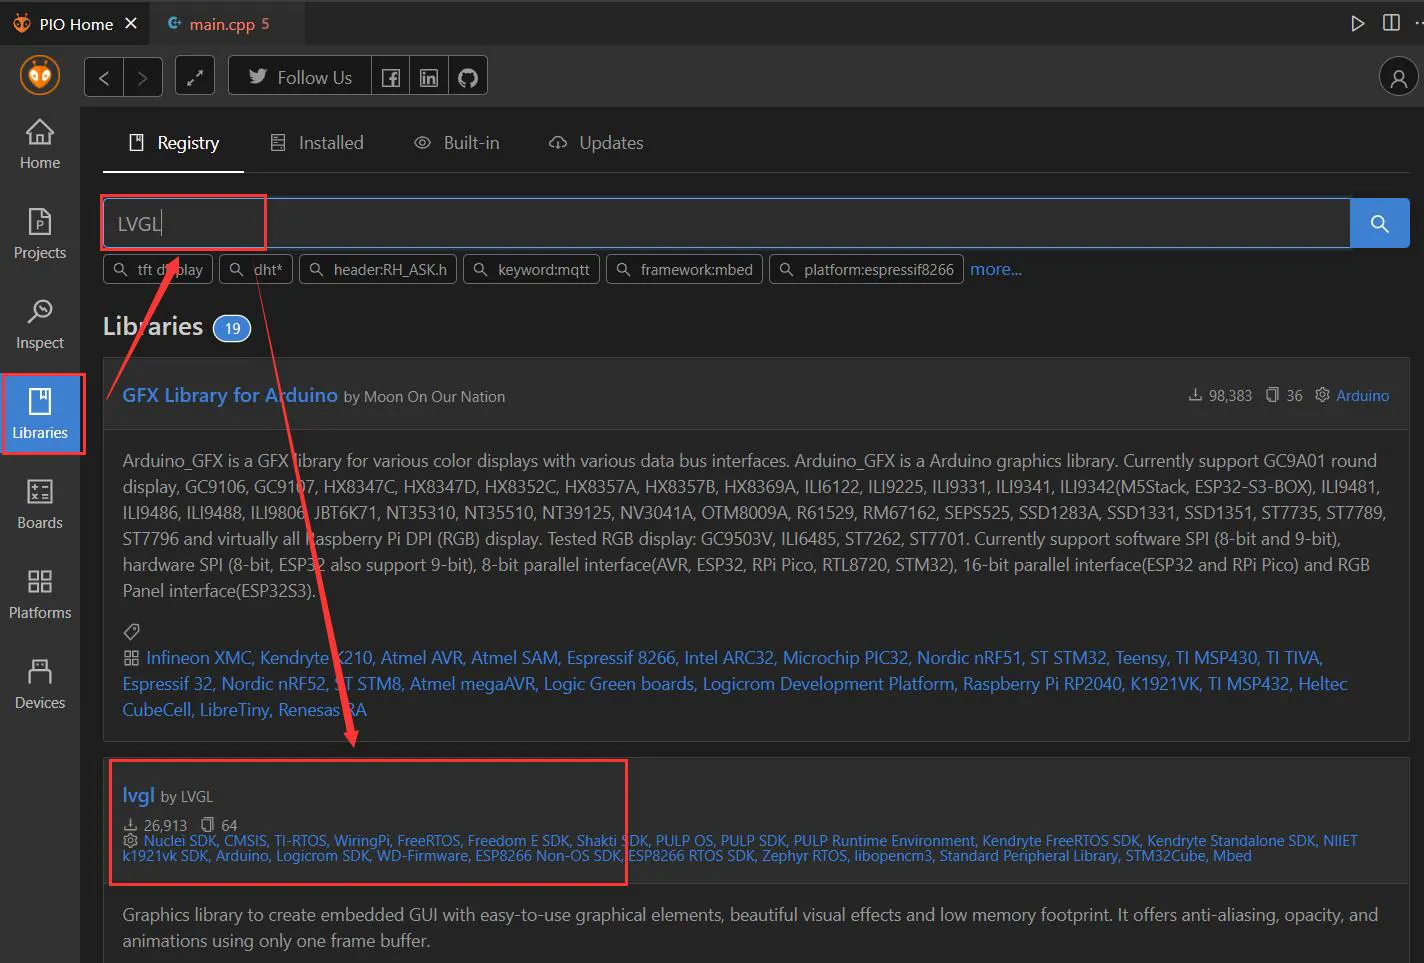Open the lvgl library result

click(x=138, y=795)
